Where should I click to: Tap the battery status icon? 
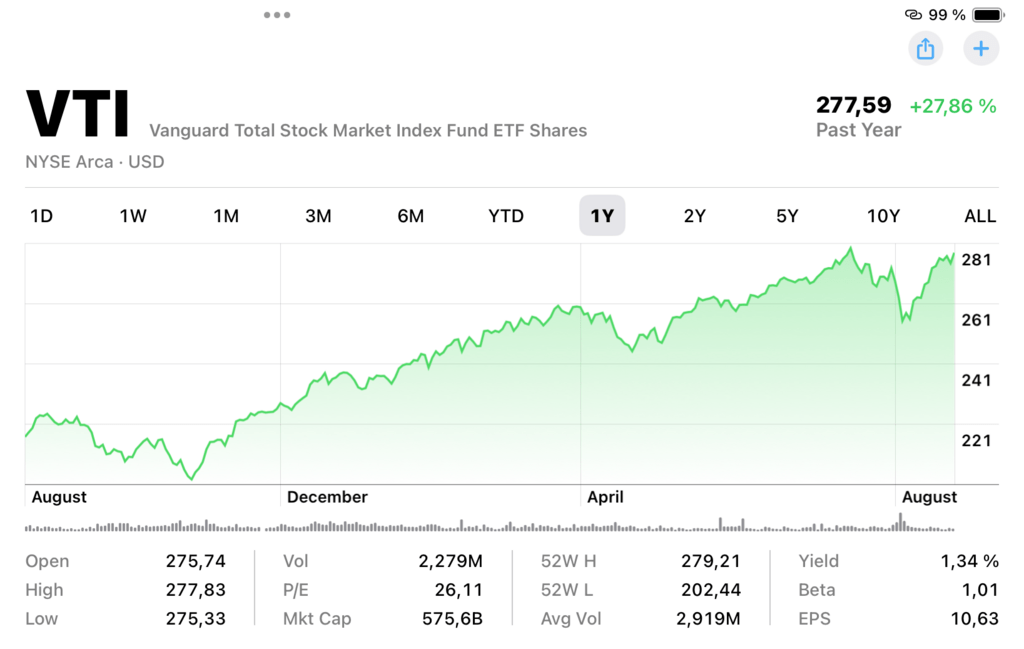point(987,15)
